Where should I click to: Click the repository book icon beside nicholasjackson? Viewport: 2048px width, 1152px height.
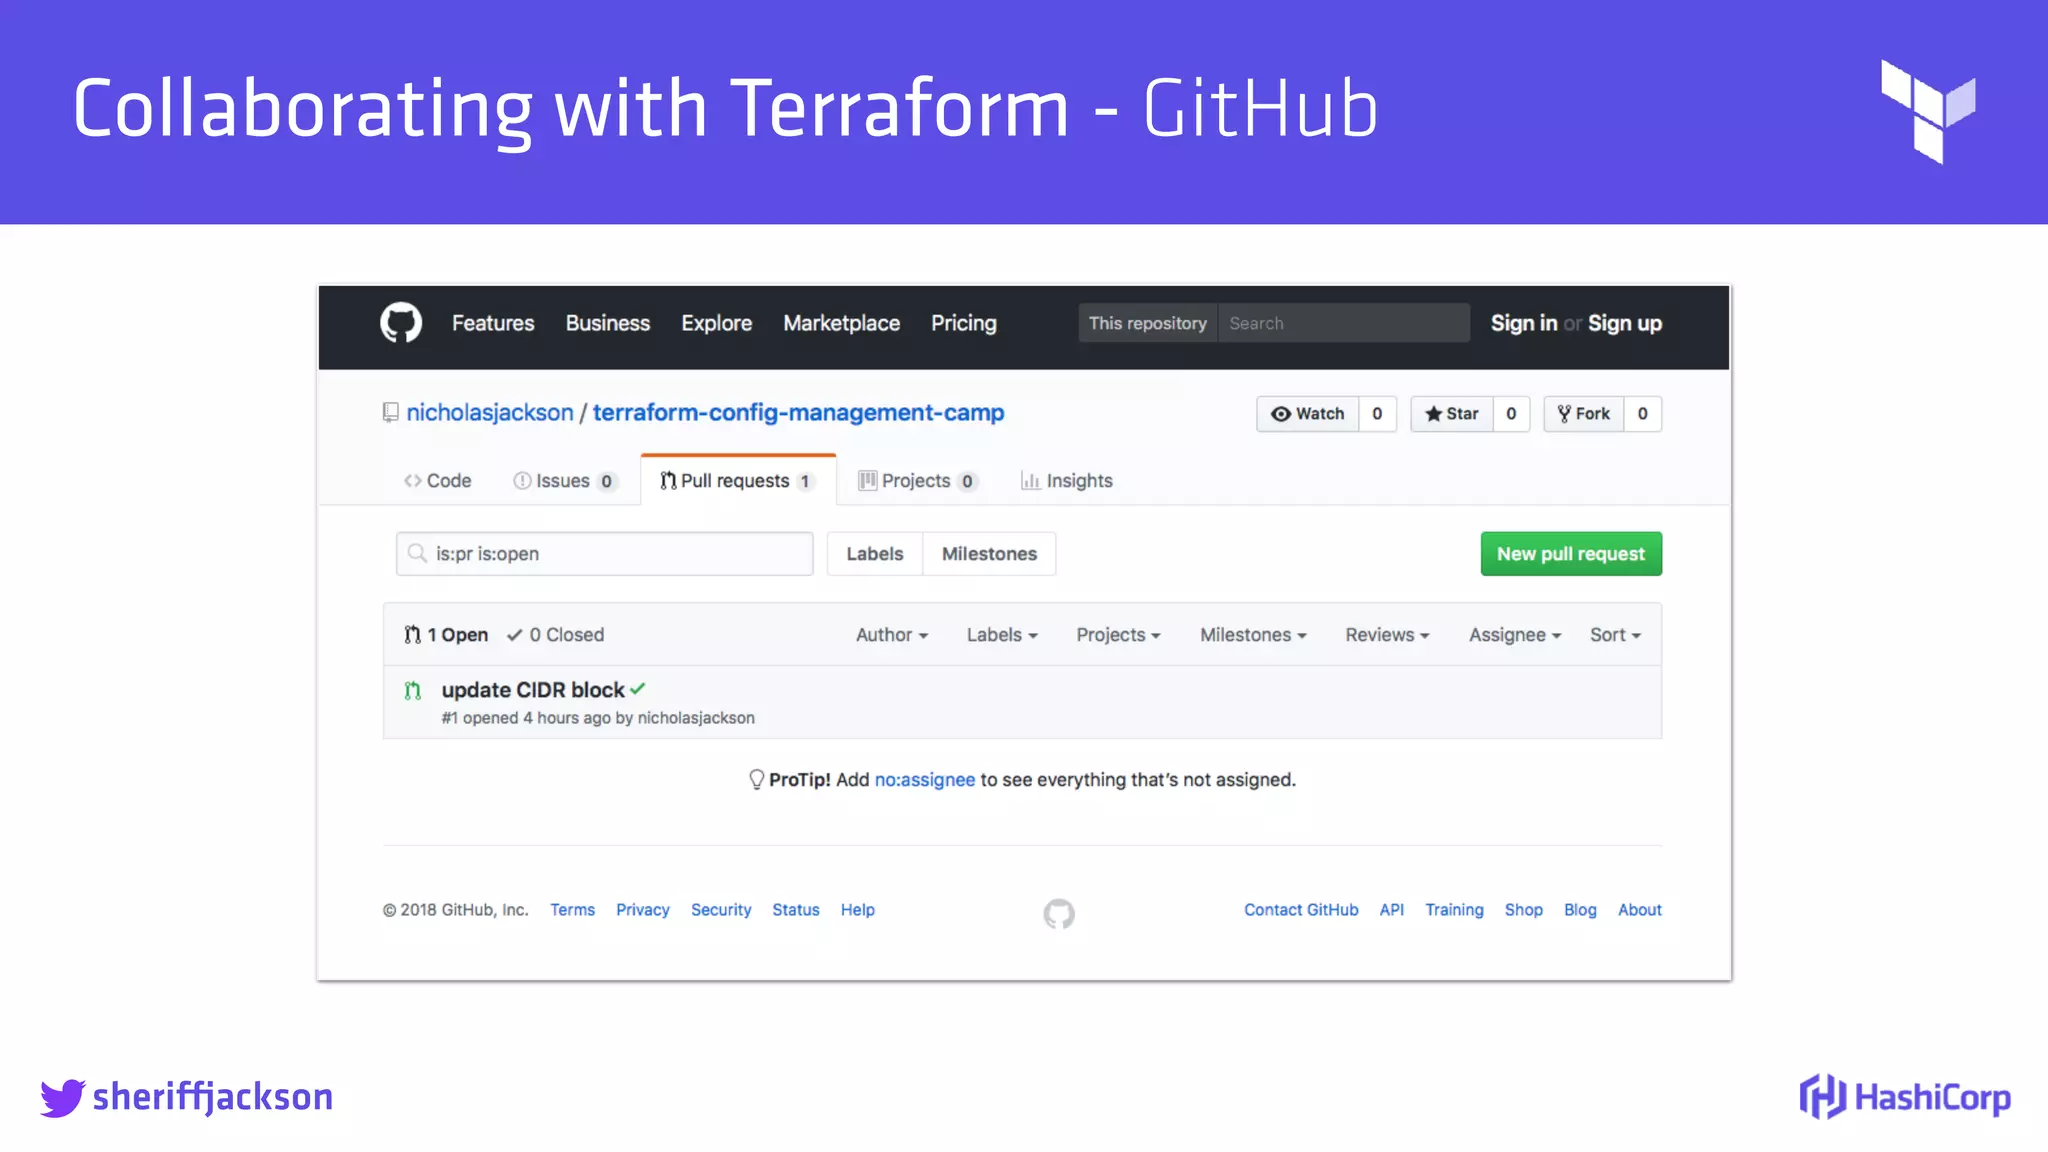(391, 412)
